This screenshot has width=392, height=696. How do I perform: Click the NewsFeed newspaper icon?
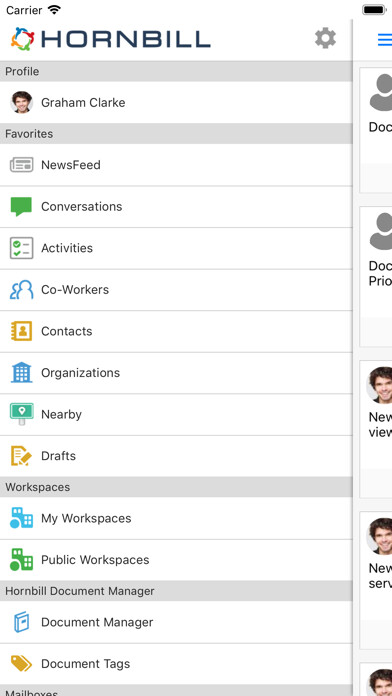tap(21, 165)
